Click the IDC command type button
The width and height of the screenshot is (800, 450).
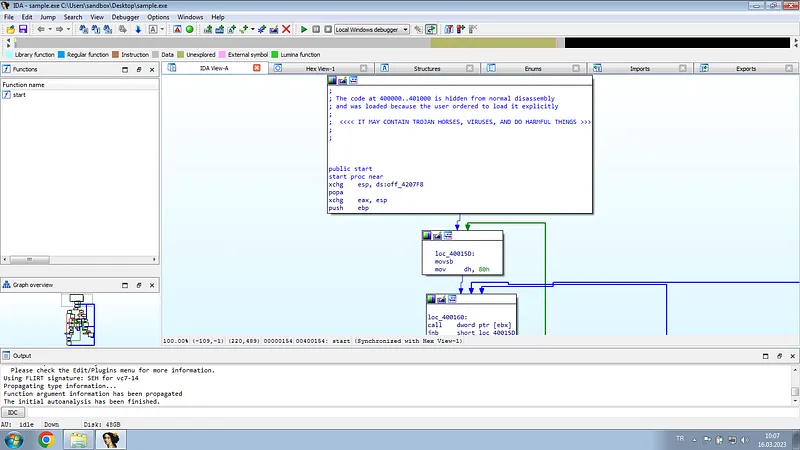(13, 412)
